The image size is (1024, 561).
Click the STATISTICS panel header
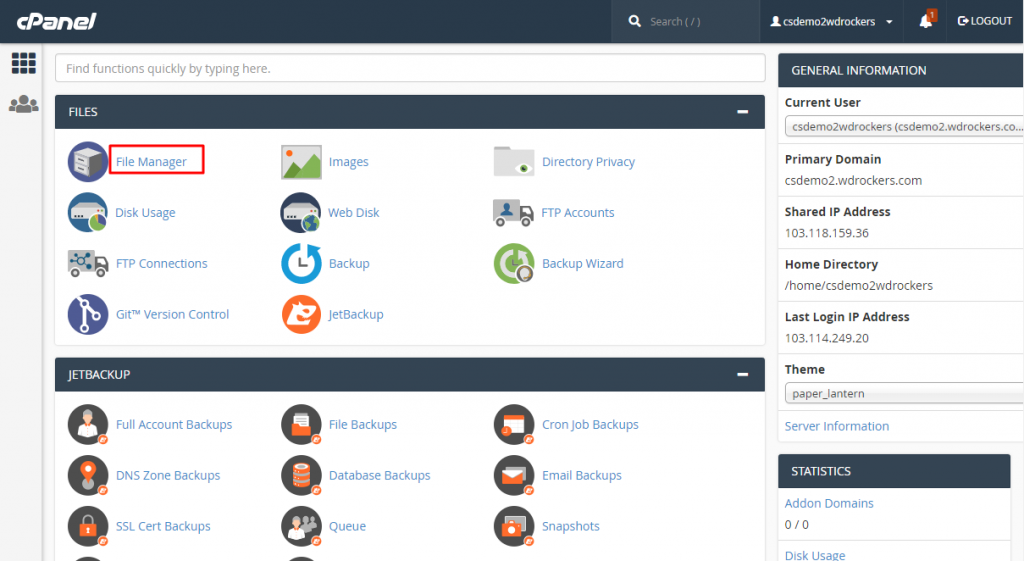pyautogui.click(x=894, y=472)
